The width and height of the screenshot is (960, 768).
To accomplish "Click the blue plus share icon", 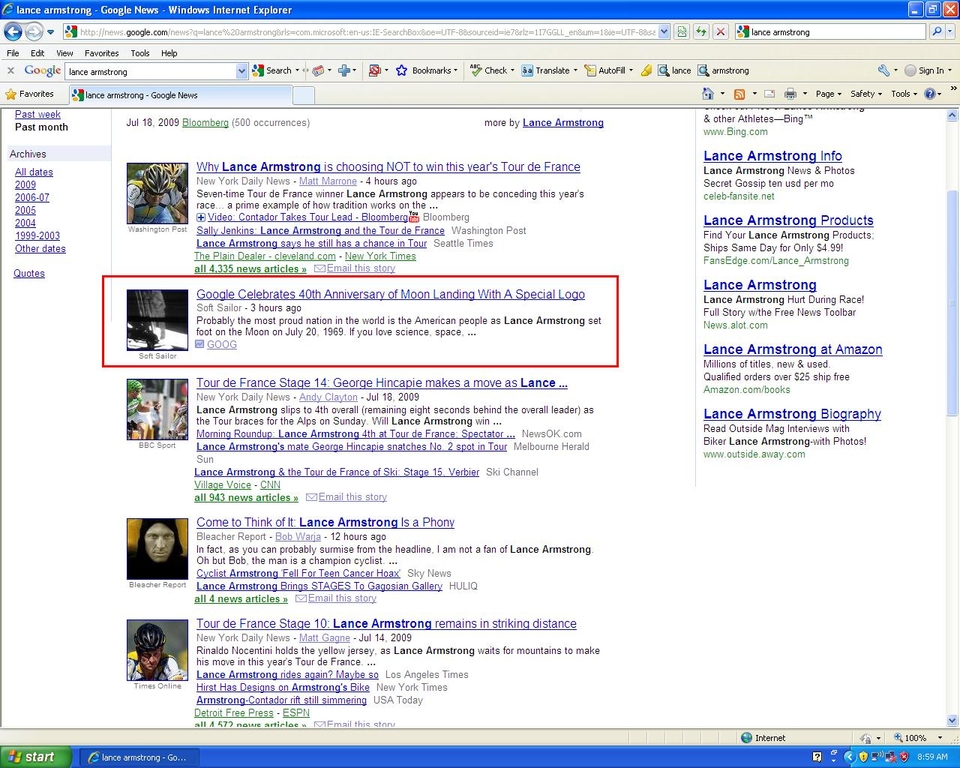I will point(344,70).
